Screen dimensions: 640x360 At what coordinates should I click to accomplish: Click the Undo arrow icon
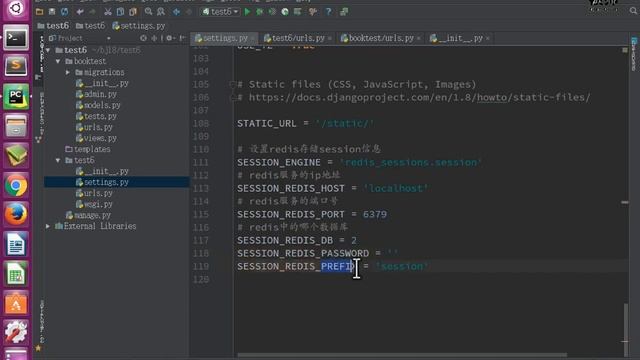(80, 12)
